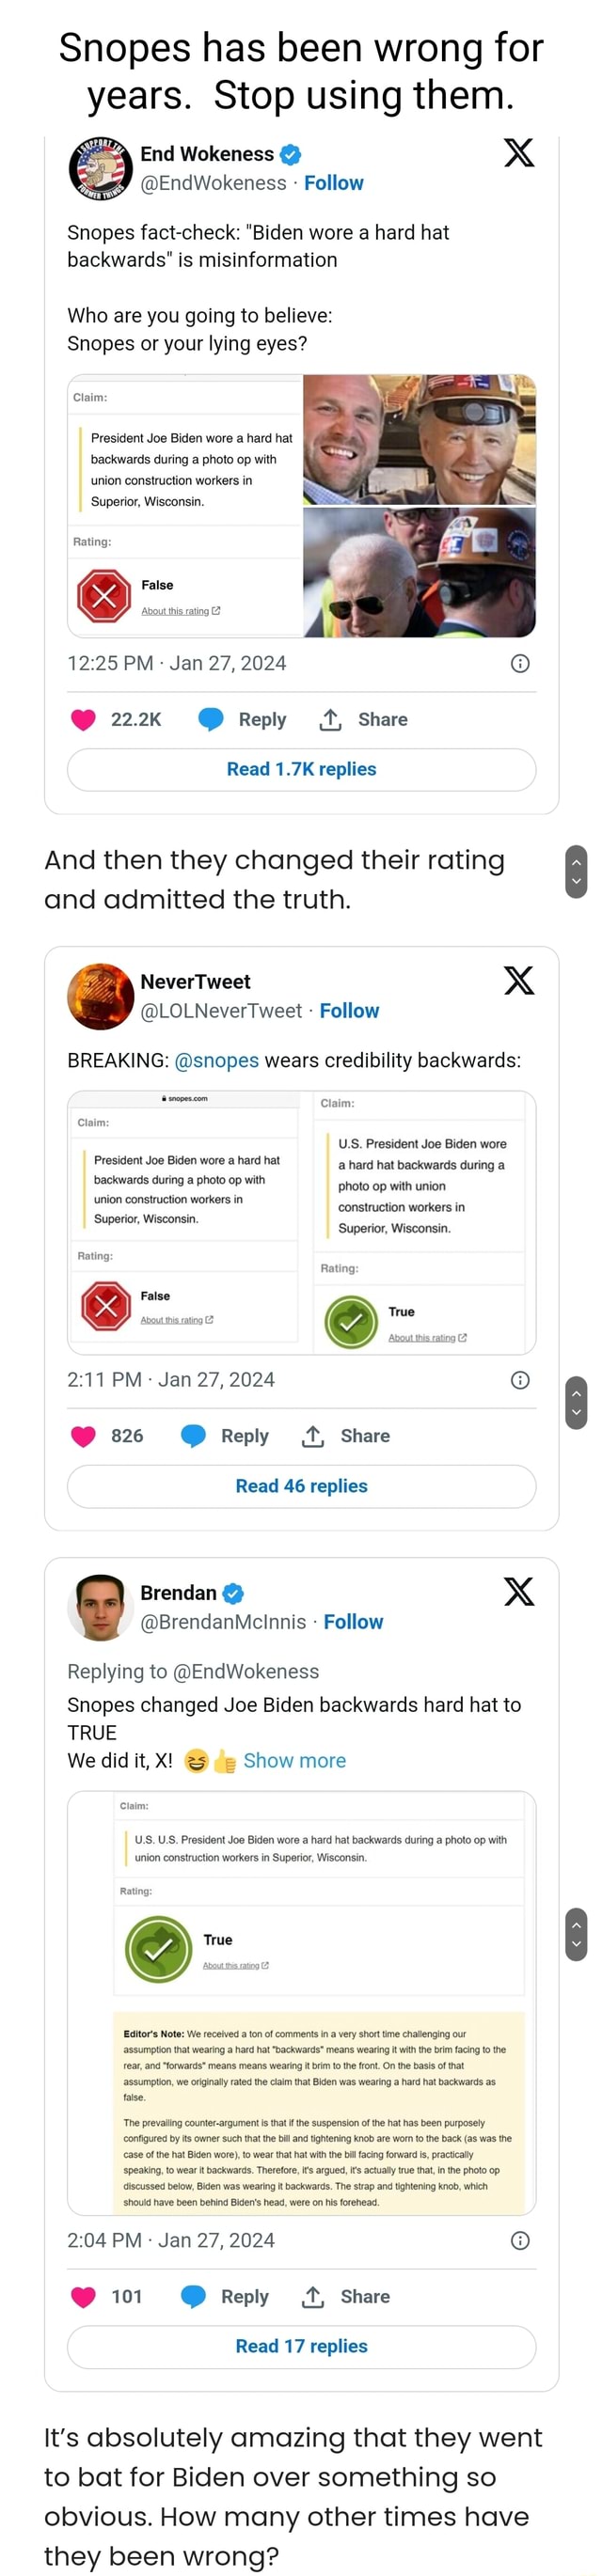
Task: Click Follow next to @EndWokeness
Action: [x=334, y=182]
